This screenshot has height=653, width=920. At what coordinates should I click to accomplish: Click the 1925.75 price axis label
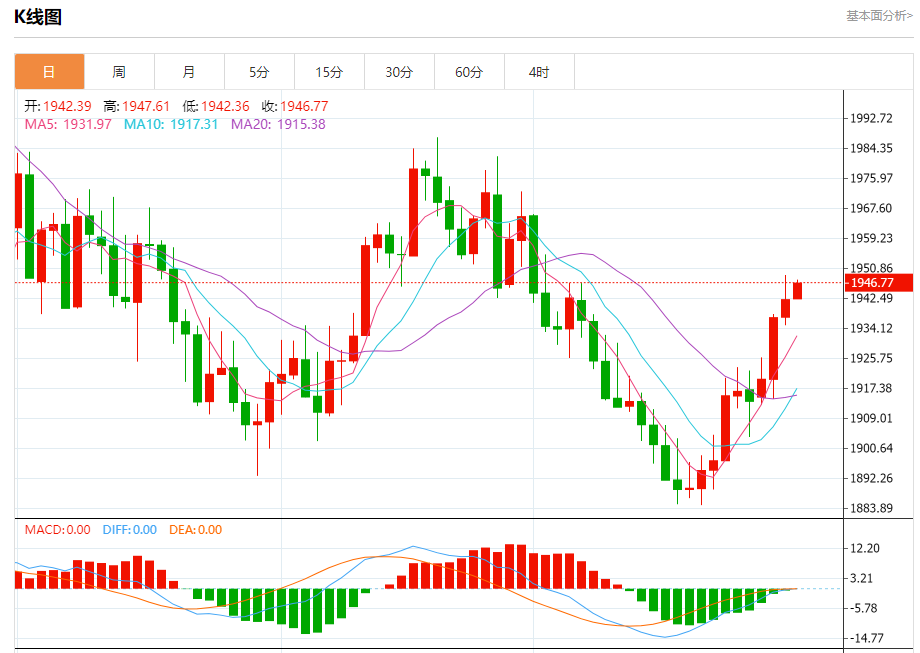click(x=871, y=358)
